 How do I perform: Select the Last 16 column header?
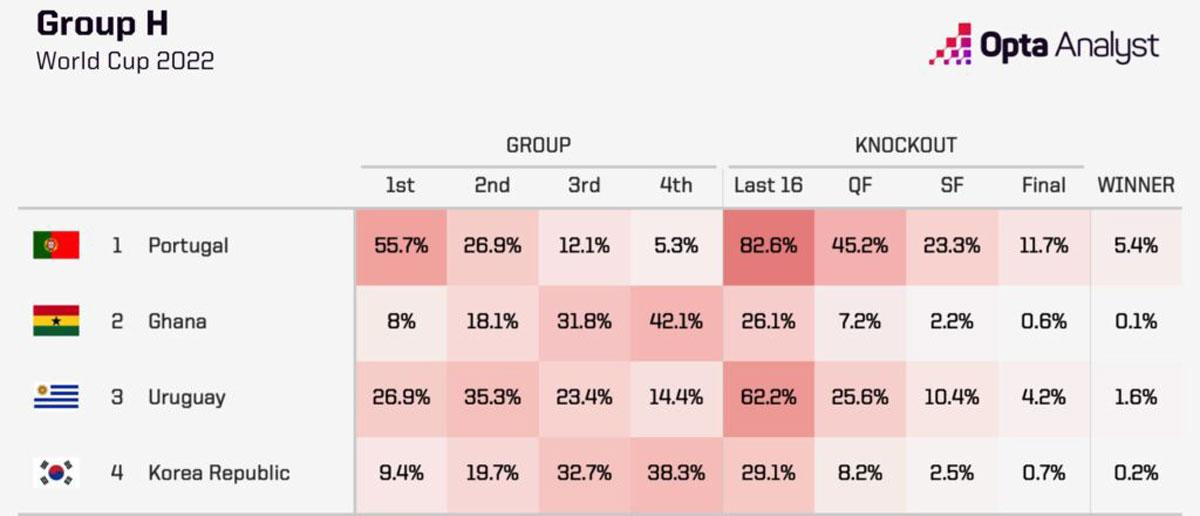[x=768, y=185]
